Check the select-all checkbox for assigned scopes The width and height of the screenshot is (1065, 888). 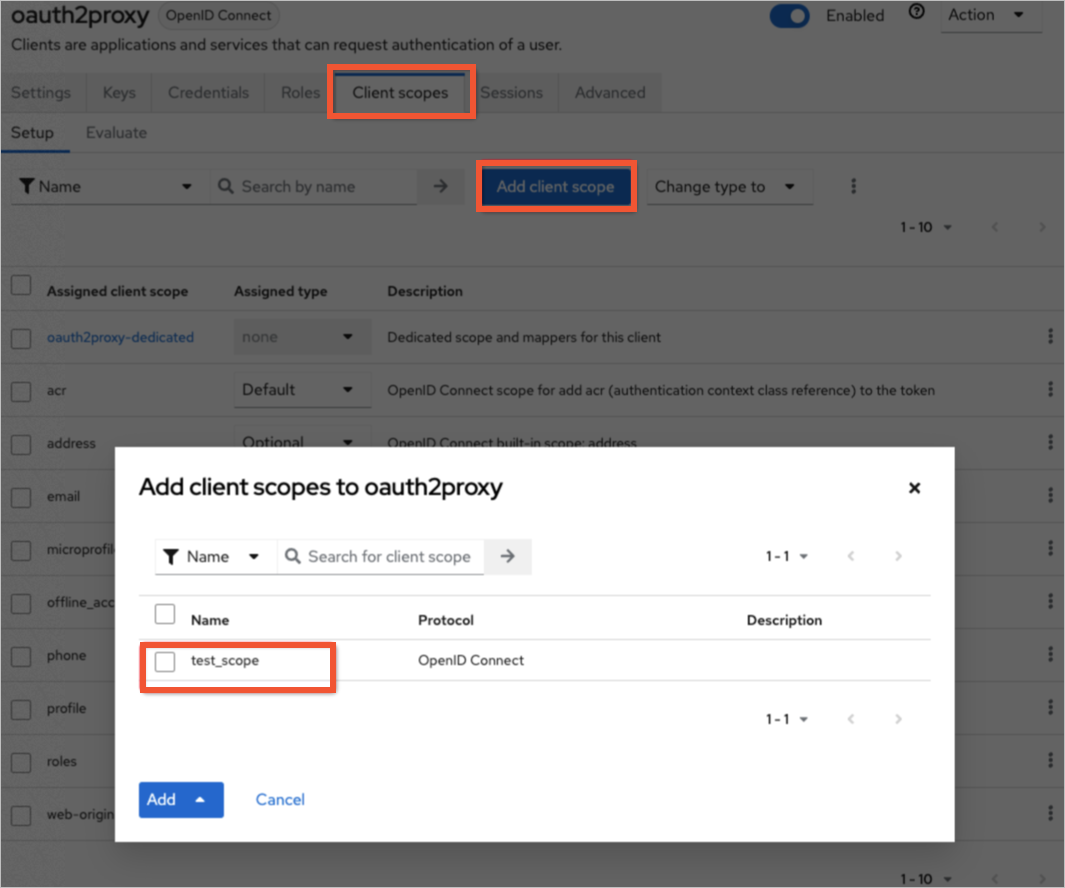[21, 285]
